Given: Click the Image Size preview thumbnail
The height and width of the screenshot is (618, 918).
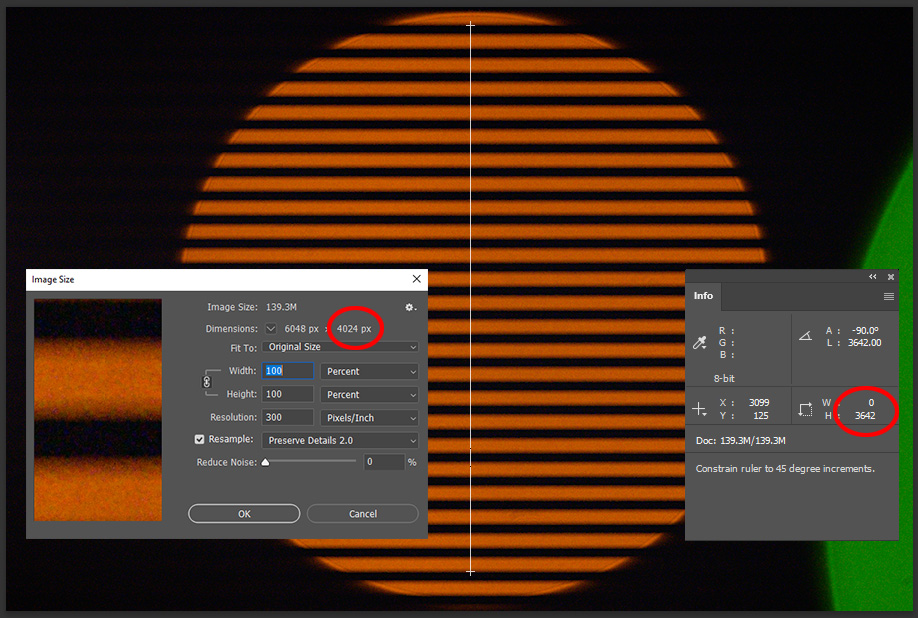Looking at the screenshot, I should tap(98, 410).
